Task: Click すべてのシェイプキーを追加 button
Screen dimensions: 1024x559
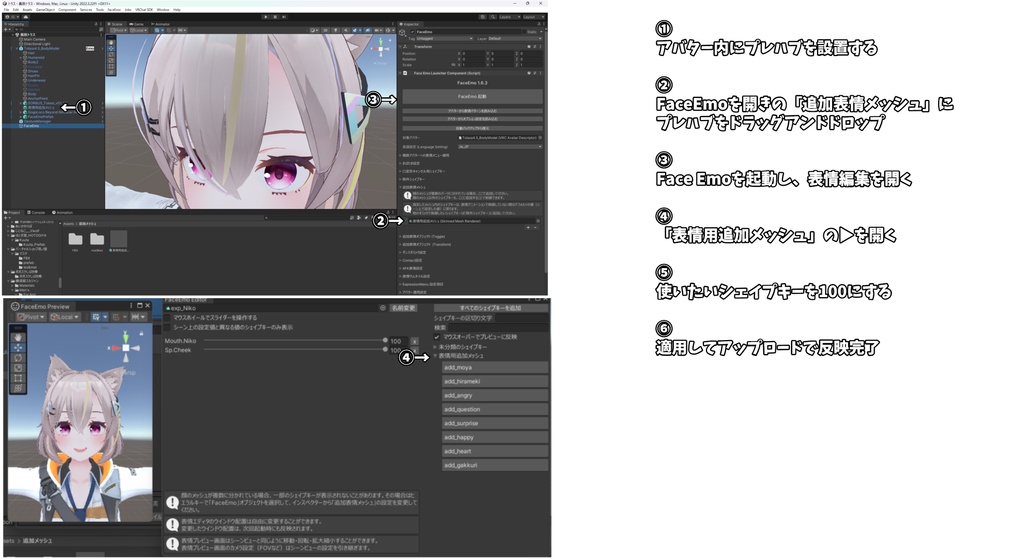Action: tap(490, 308)
